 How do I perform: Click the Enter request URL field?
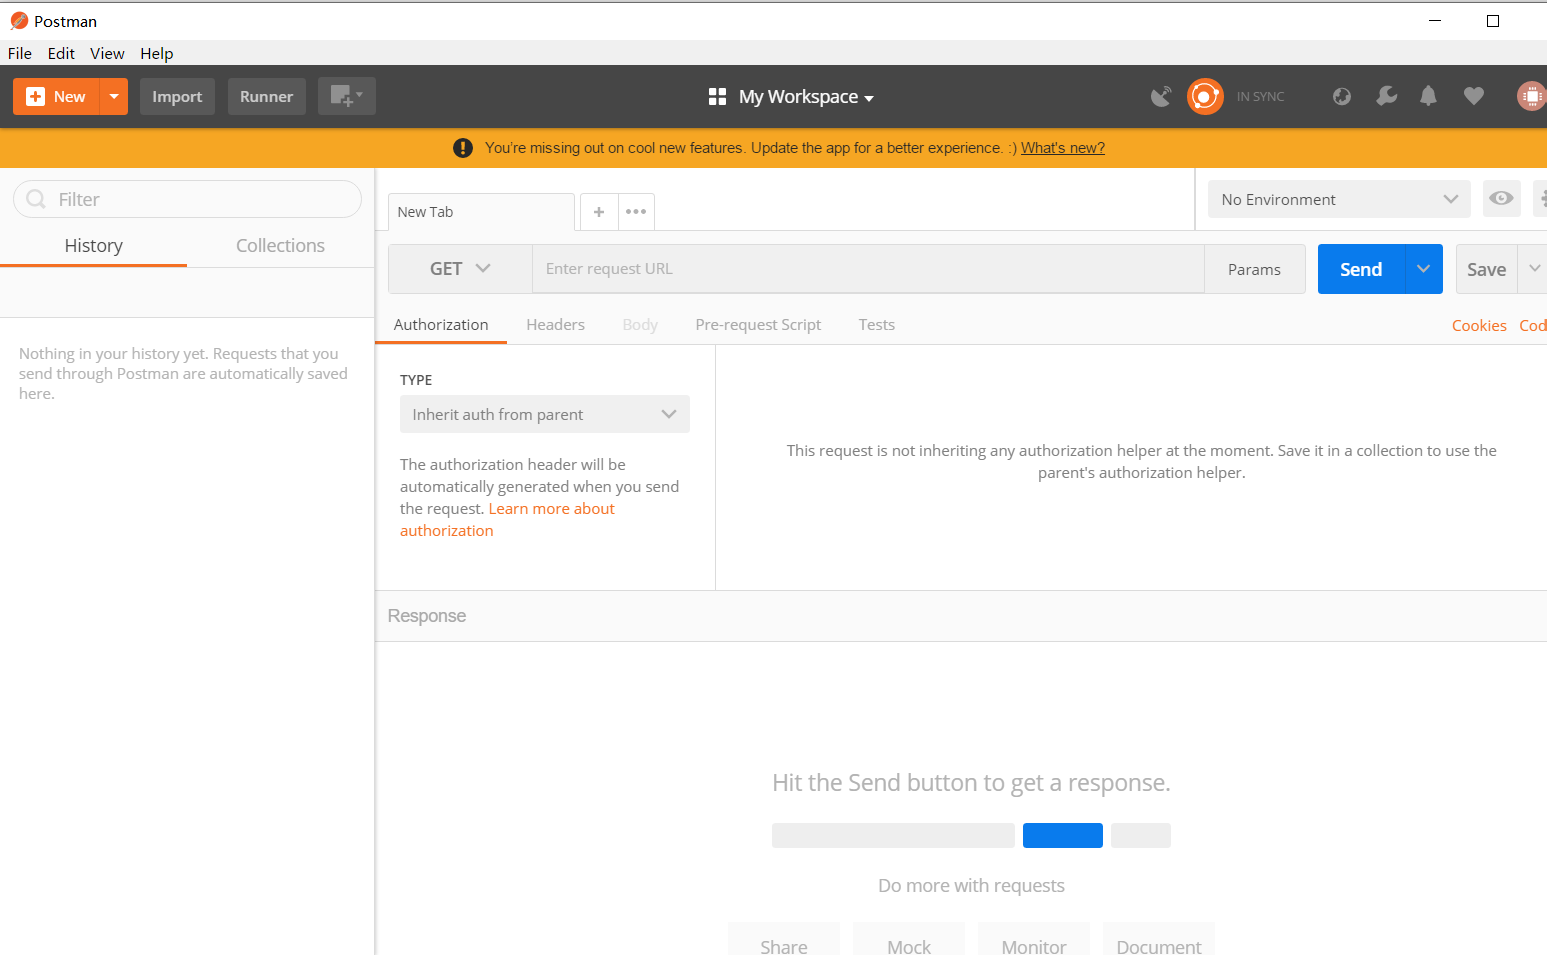(868, 269)
